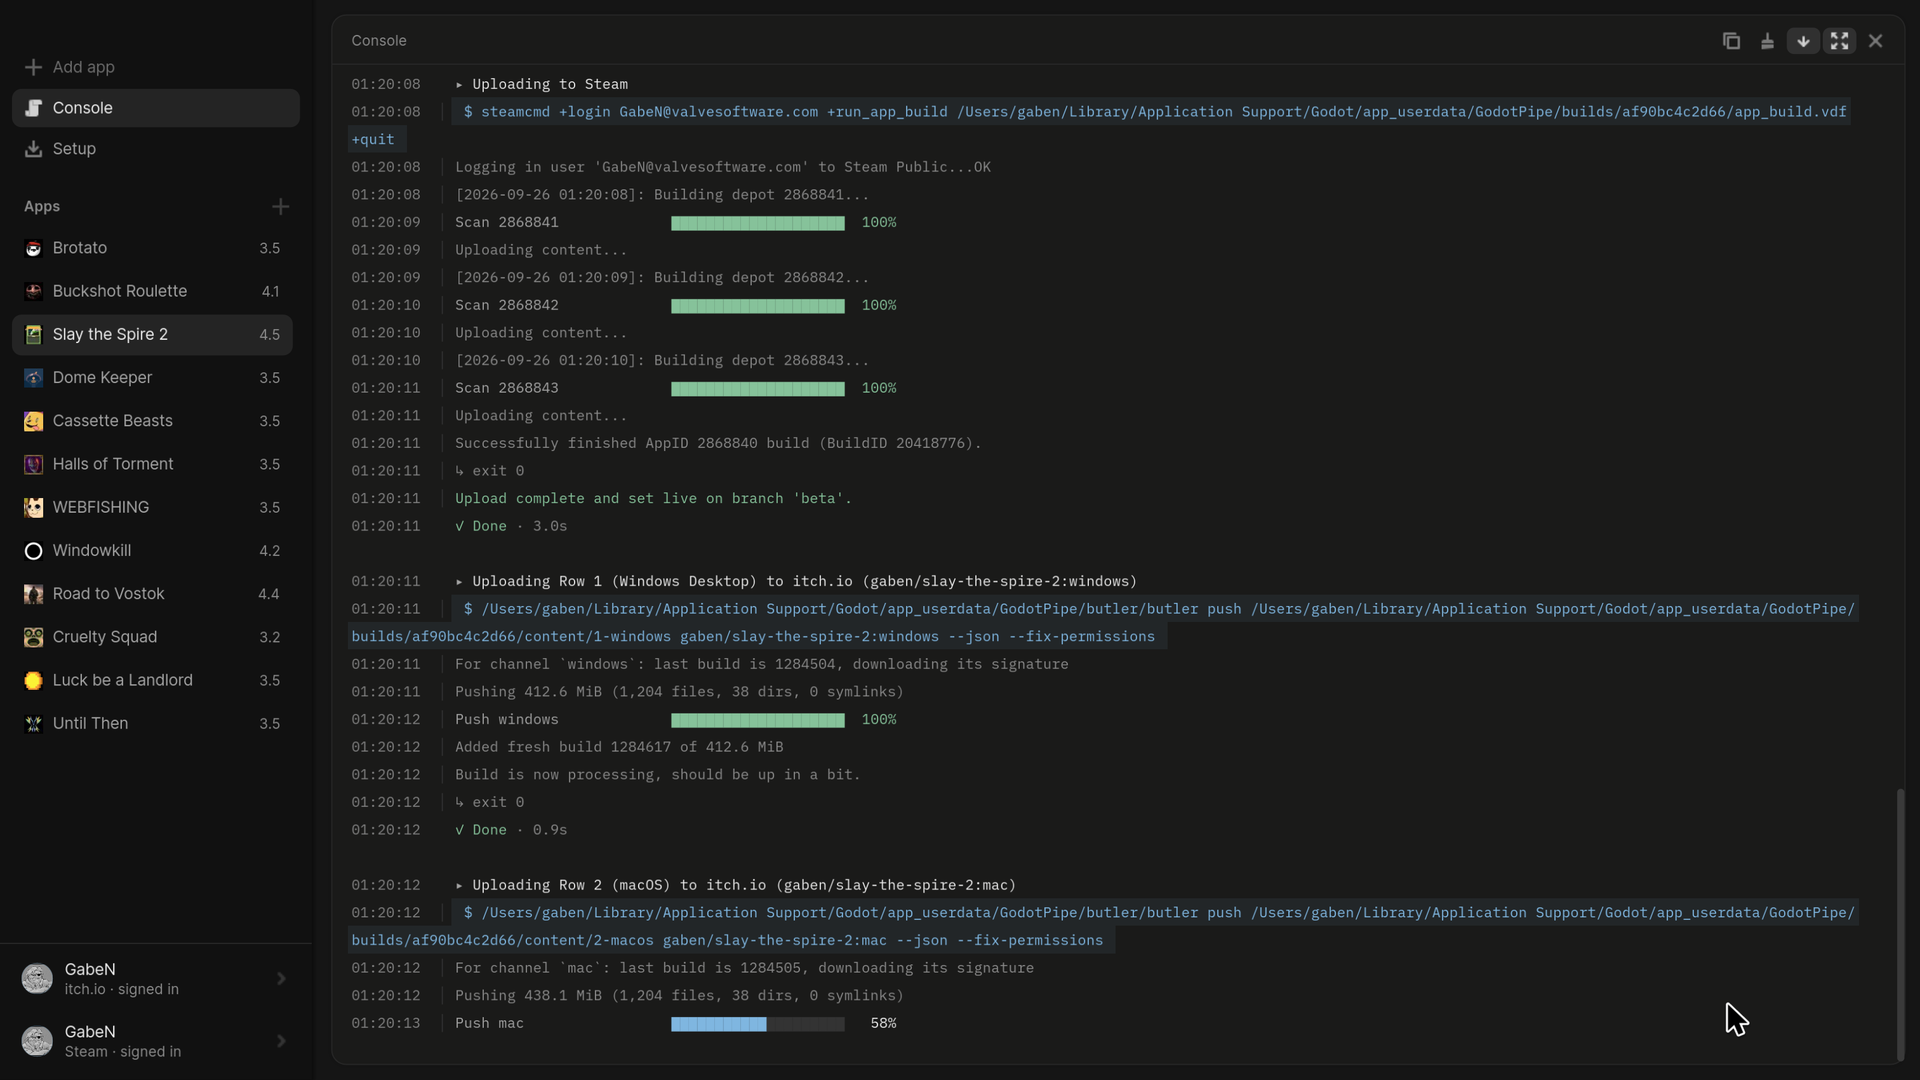Click the GabeN Steam account avatar
Image resolution: width=1920 pixels, height=1080 pixels.
37,1041
